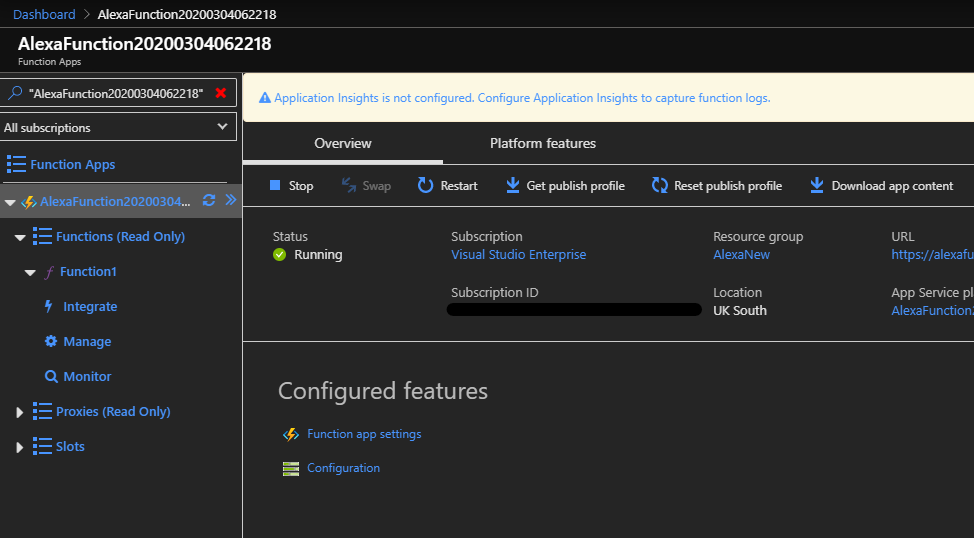
Task: Open the Manage page
Action: pos(88,341)
